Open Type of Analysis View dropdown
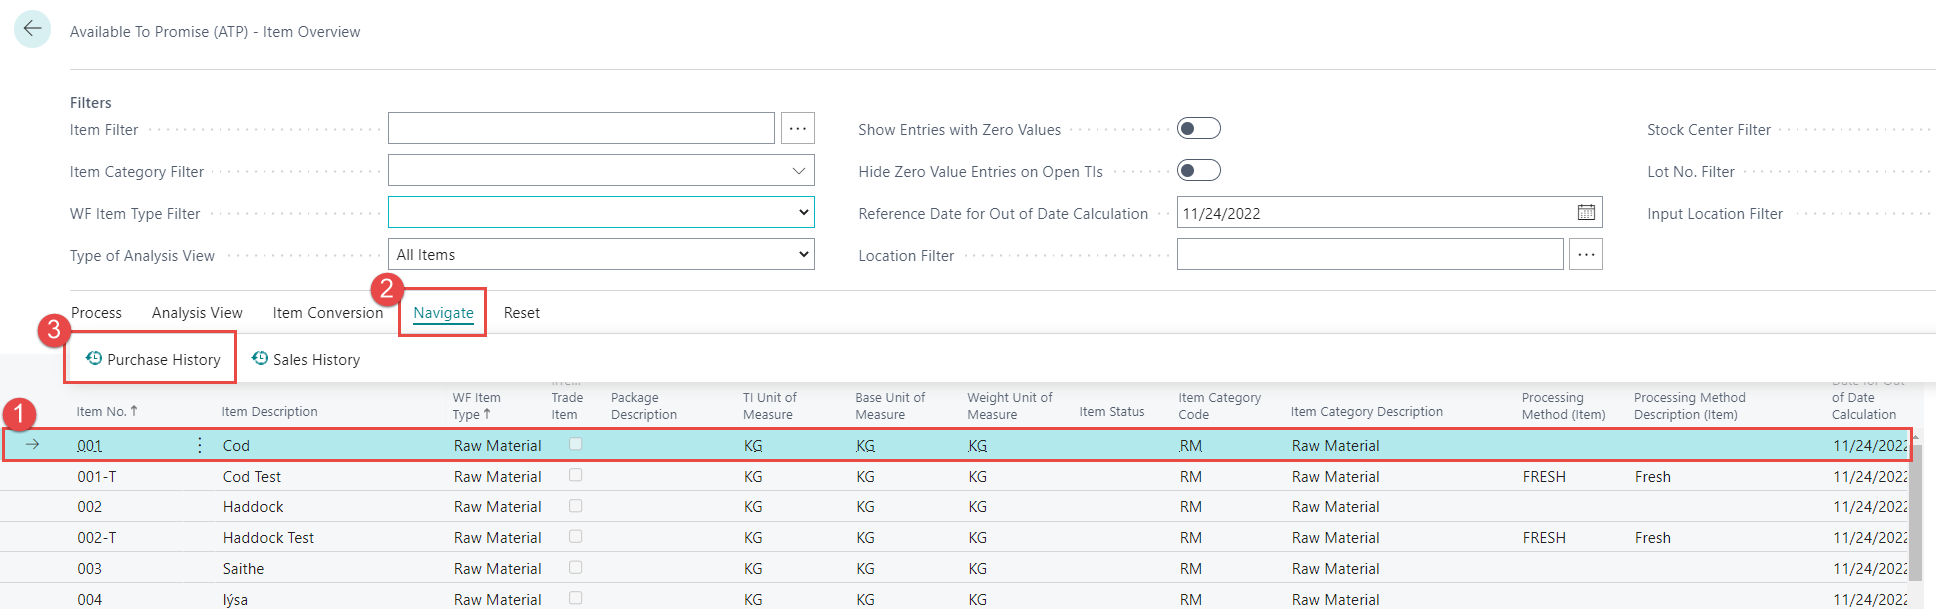The width and height of the screenshot is (1936, 609). point(802,255)
